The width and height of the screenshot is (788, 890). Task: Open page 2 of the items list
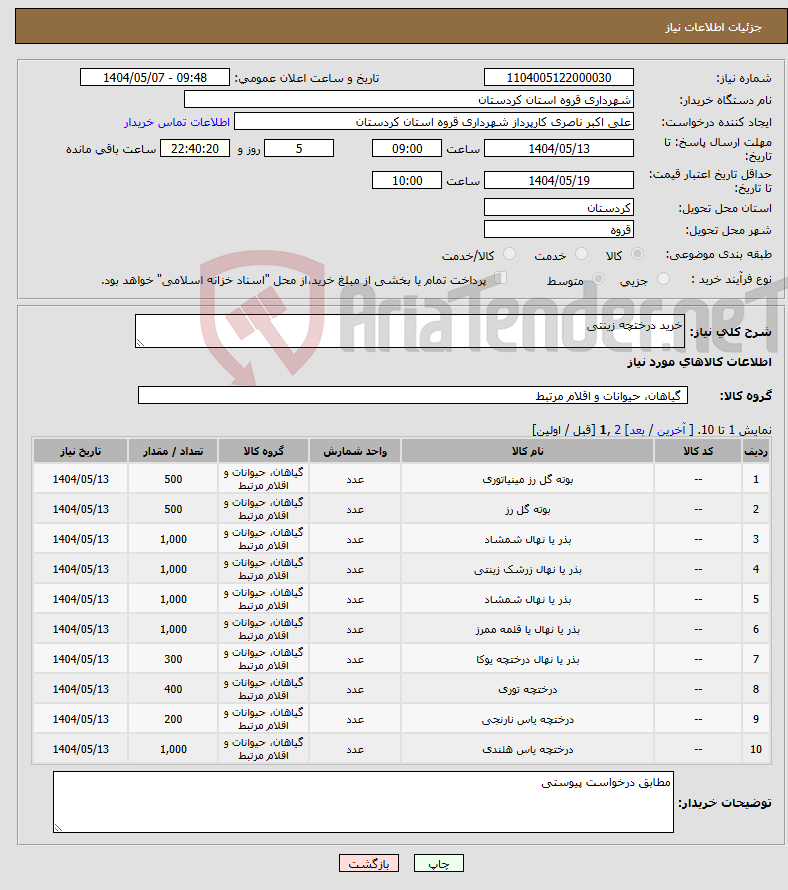[x=618, y=430]
